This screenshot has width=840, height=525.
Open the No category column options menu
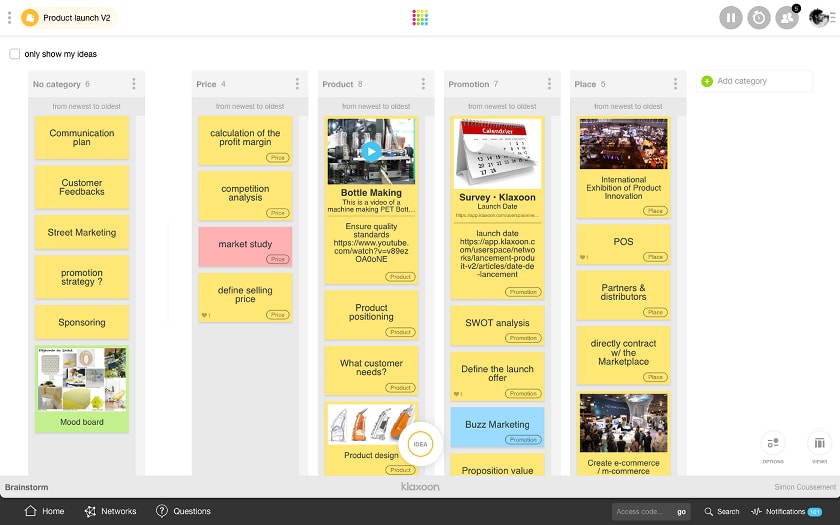coord(133,84)
